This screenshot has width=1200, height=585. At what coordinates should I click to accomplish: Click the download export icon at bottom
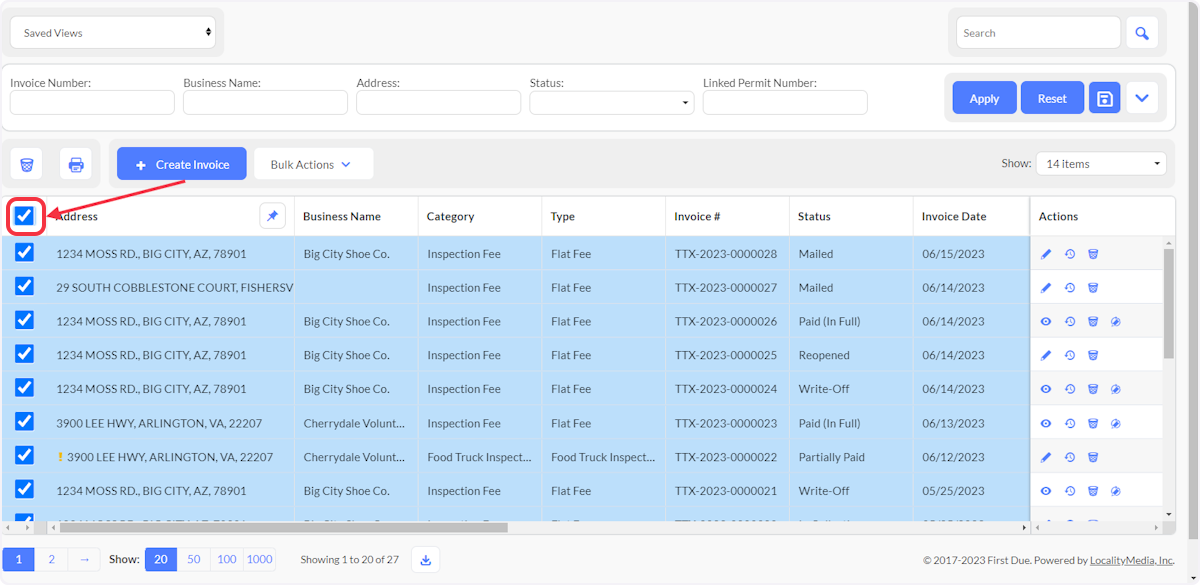click(425, 560)
